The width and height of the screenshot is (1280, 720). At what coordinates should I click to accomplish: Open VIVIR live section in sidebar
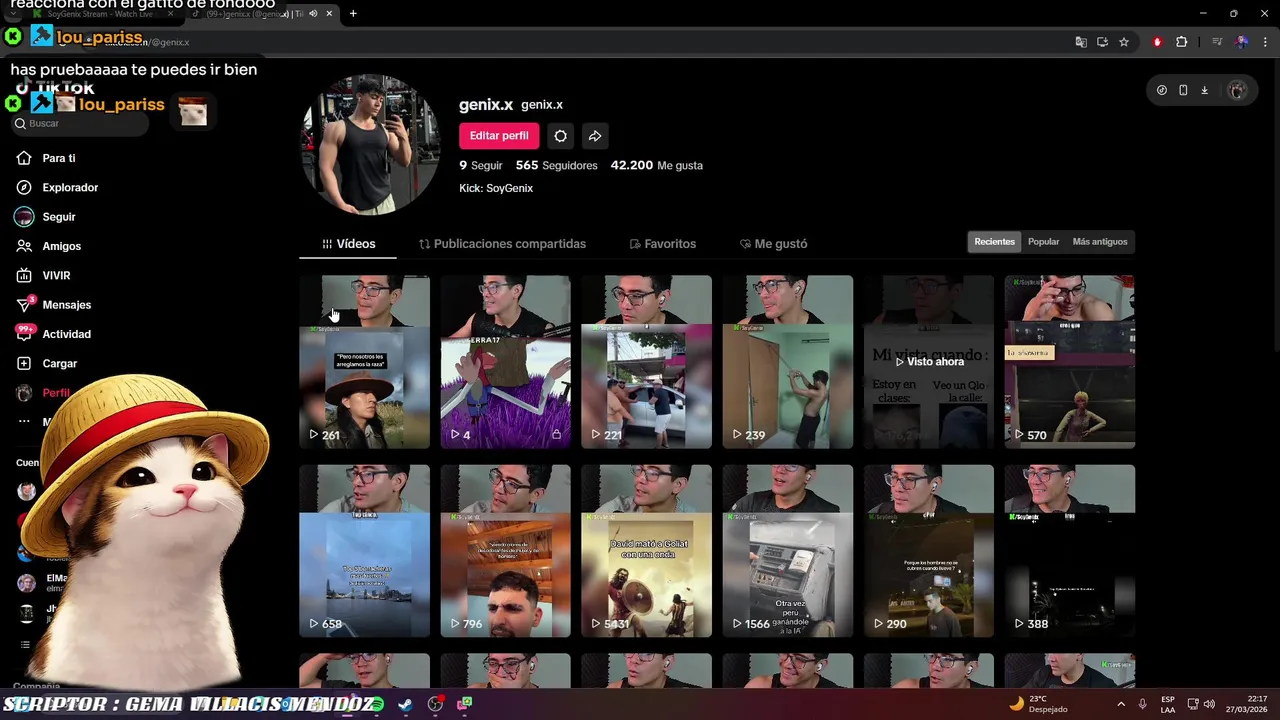[x=56, y=275]
